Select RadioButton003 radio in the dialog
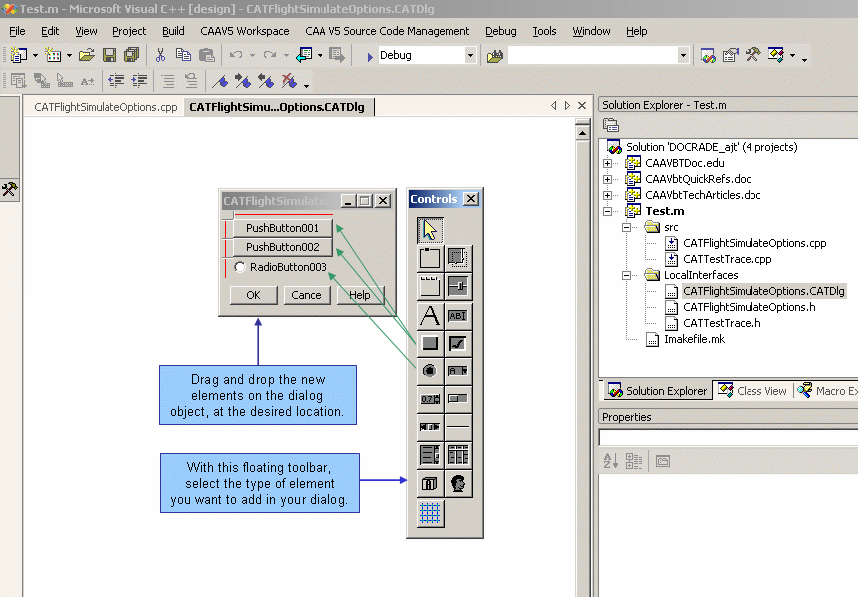The image size is (858, 597). [240, 267]
